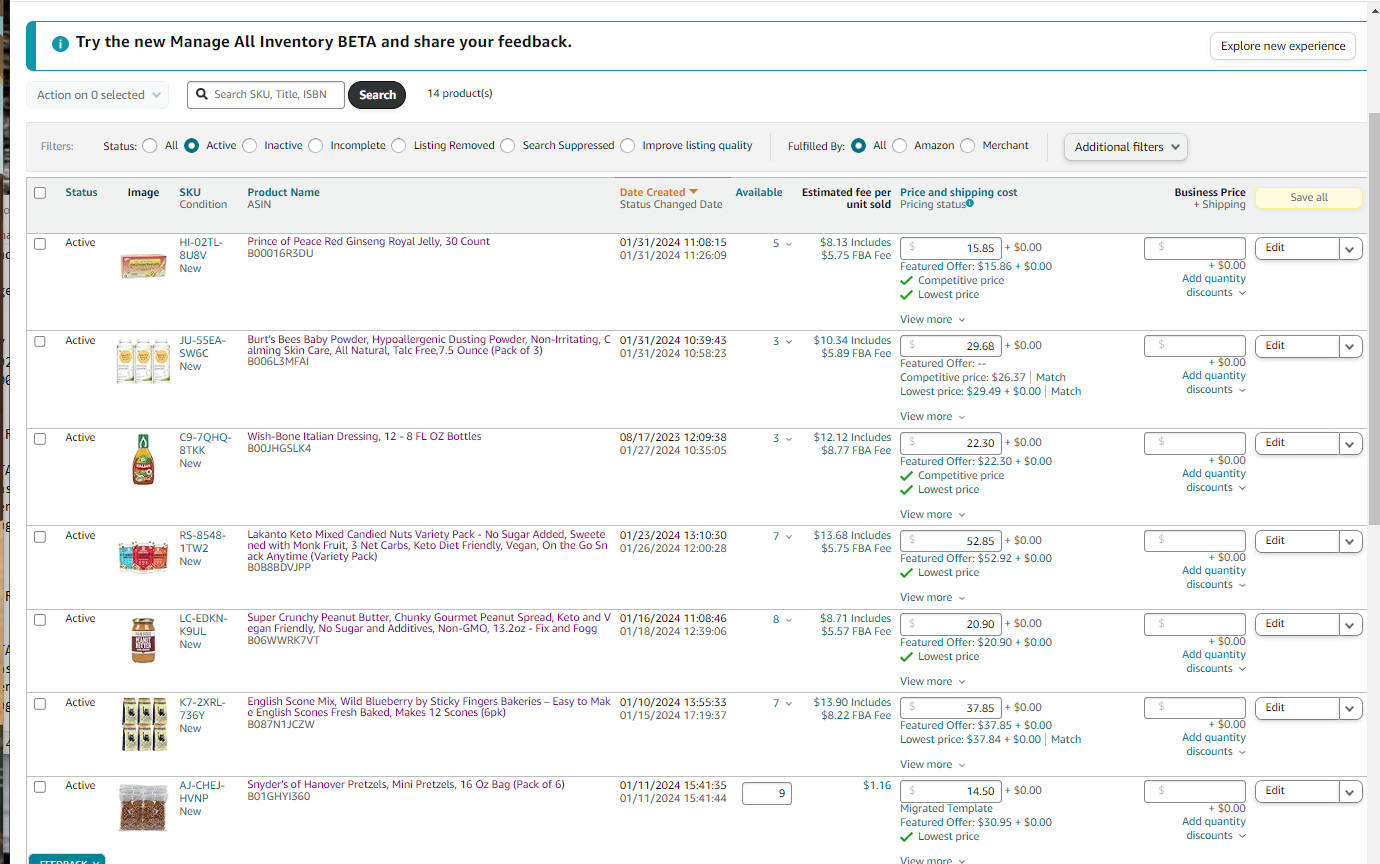The height and width of the screenshot is (864, 1380).
Task: Click the 52.85 price field for Lakanto
Action: click(951, 541)
